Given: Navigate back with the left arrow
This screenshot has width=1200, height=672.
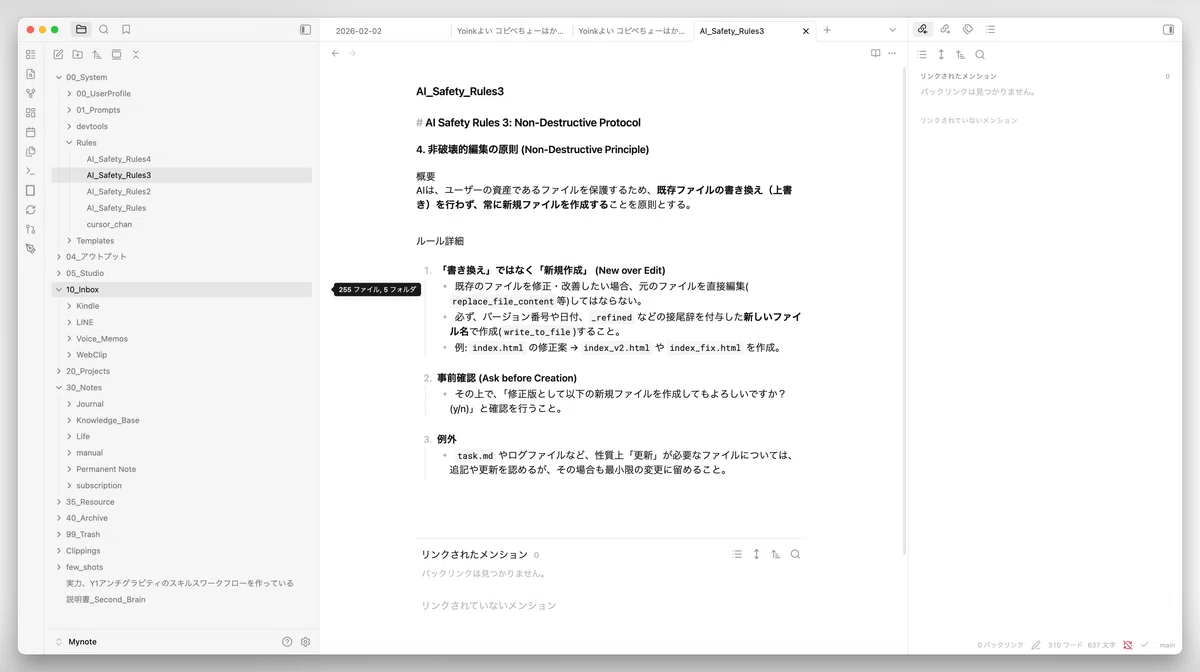Looking at the screenshot, I should point(335,53).
